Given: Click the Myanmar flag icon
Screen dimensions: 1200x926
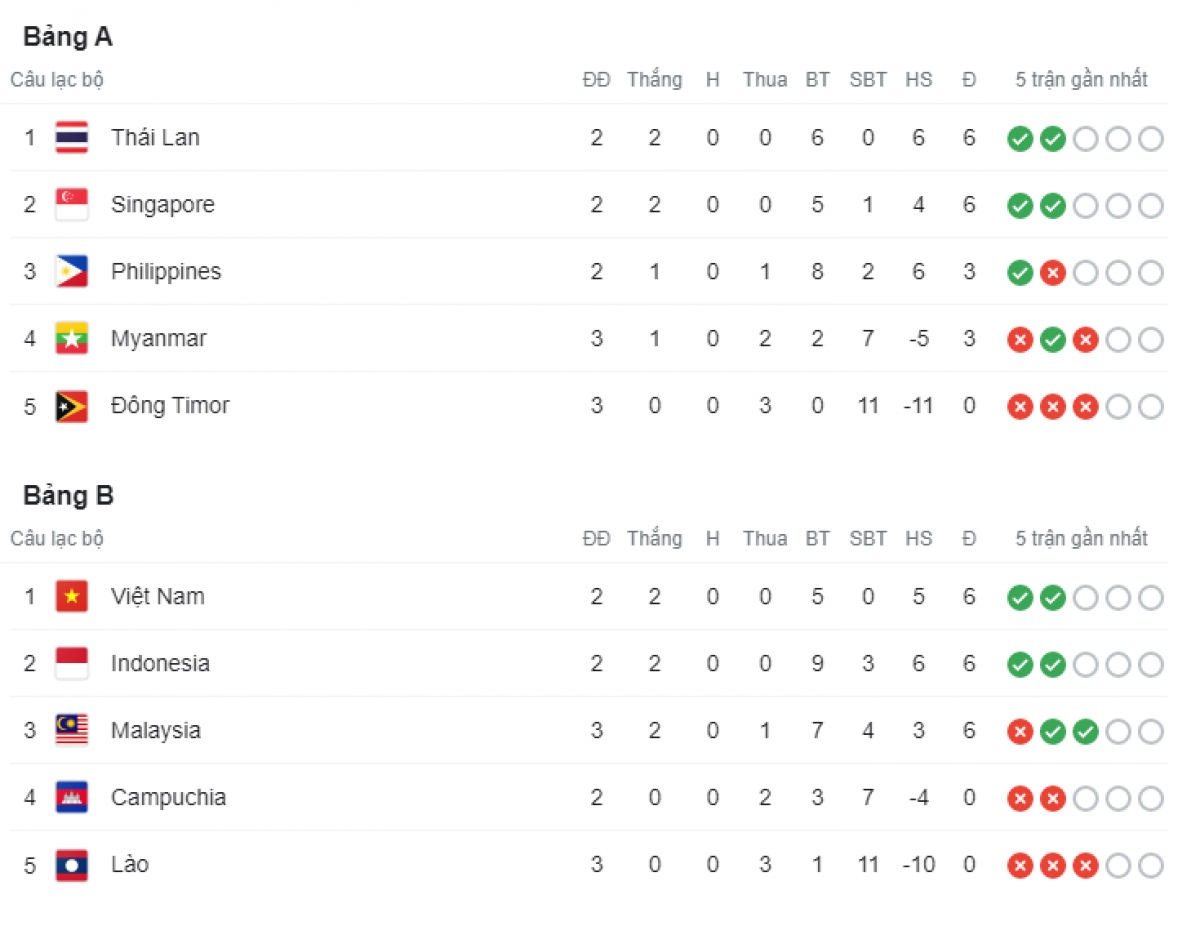Looking at the screenshot, I should [x=72, y=339].
